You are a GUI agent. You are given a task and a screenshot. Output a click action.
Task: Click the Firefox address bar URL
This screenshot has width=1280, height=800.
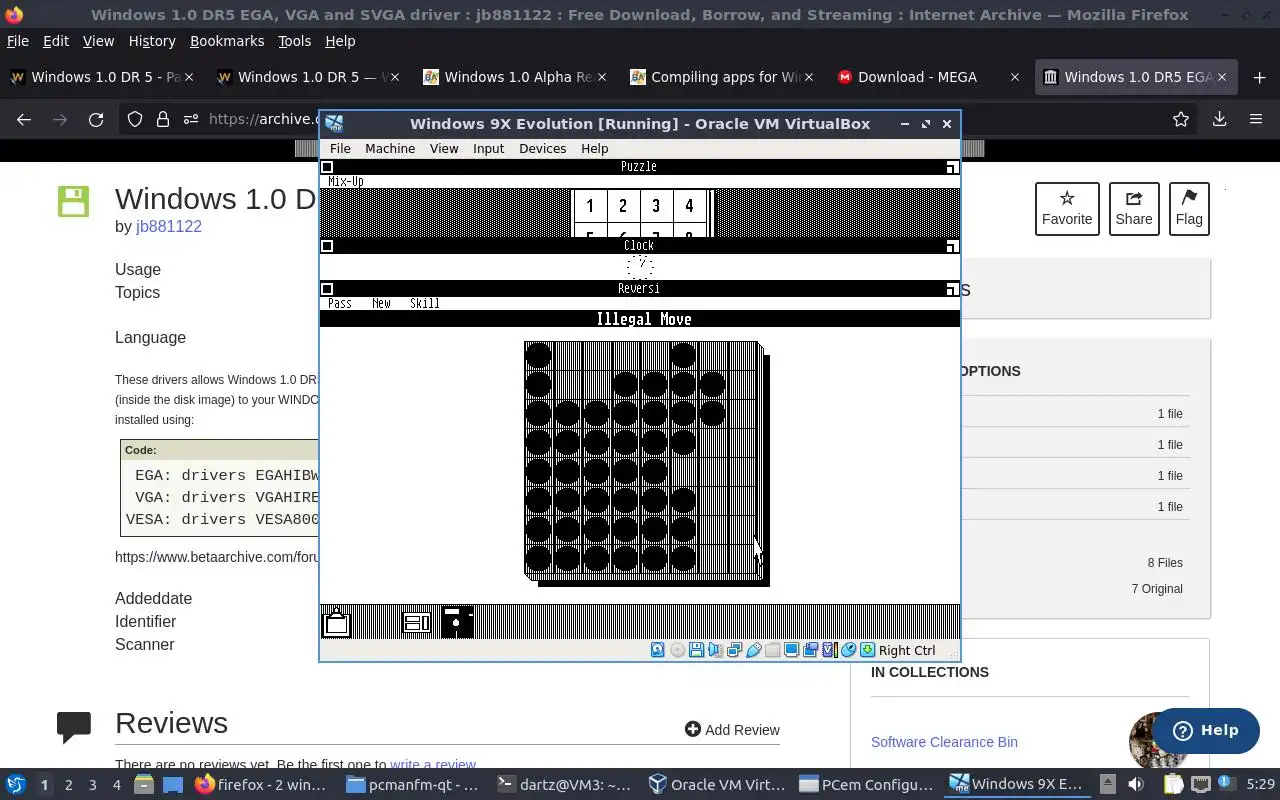[x=263, y=119]
